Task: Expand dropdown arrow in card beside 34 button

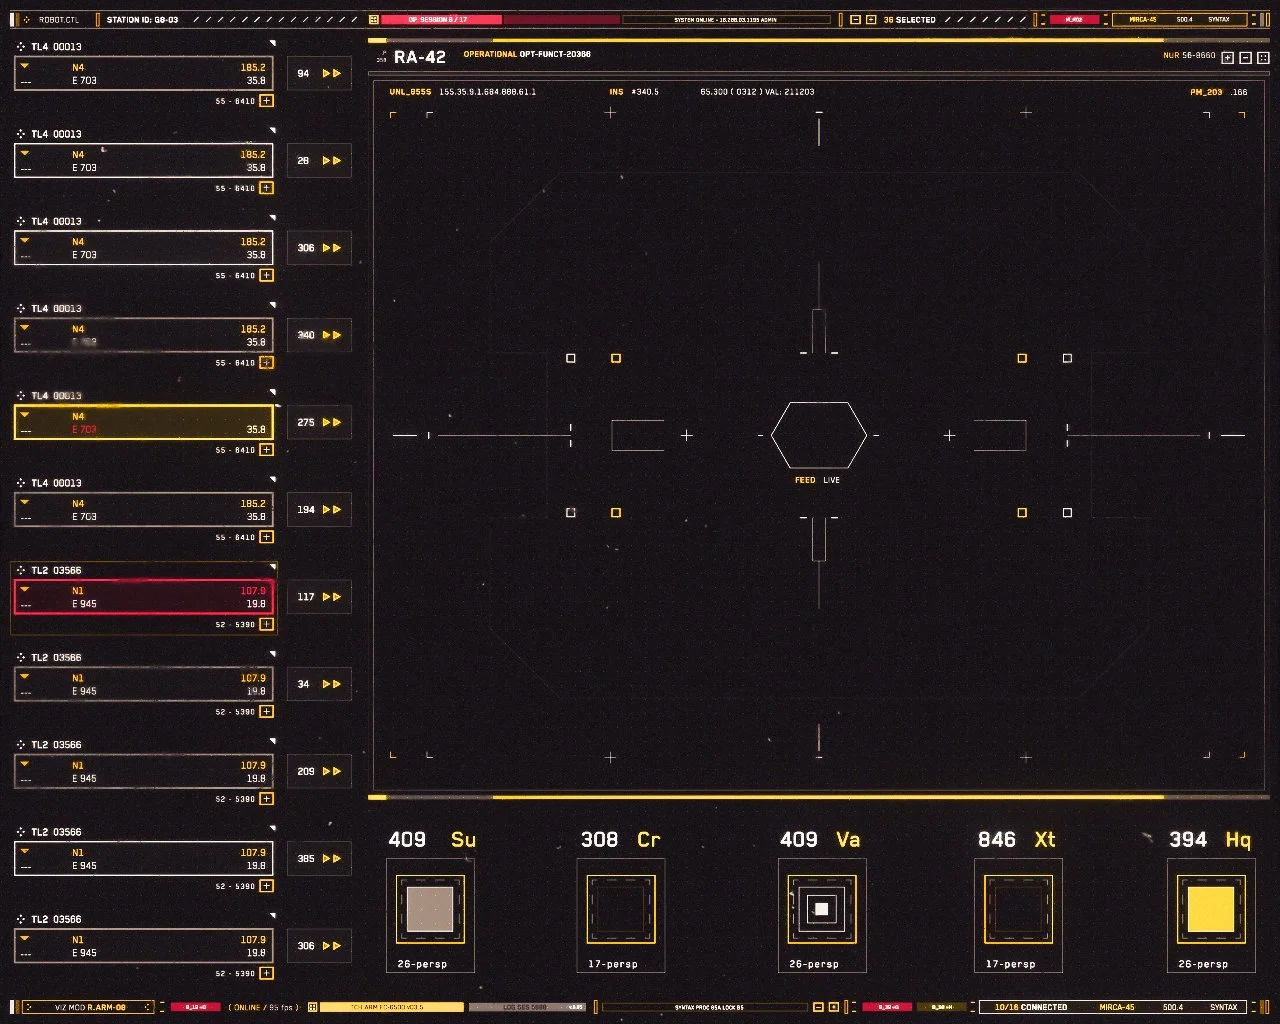Action: [25, 677]
